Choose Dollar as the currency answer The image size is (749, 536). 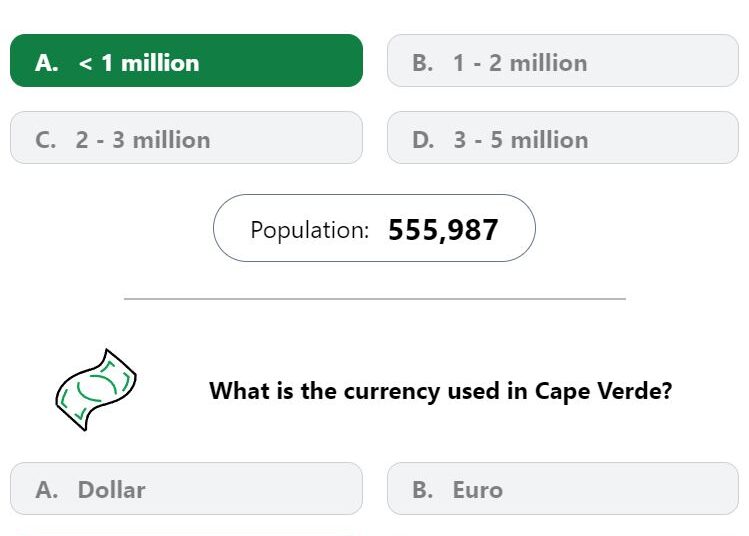click(x=186, y=489)
